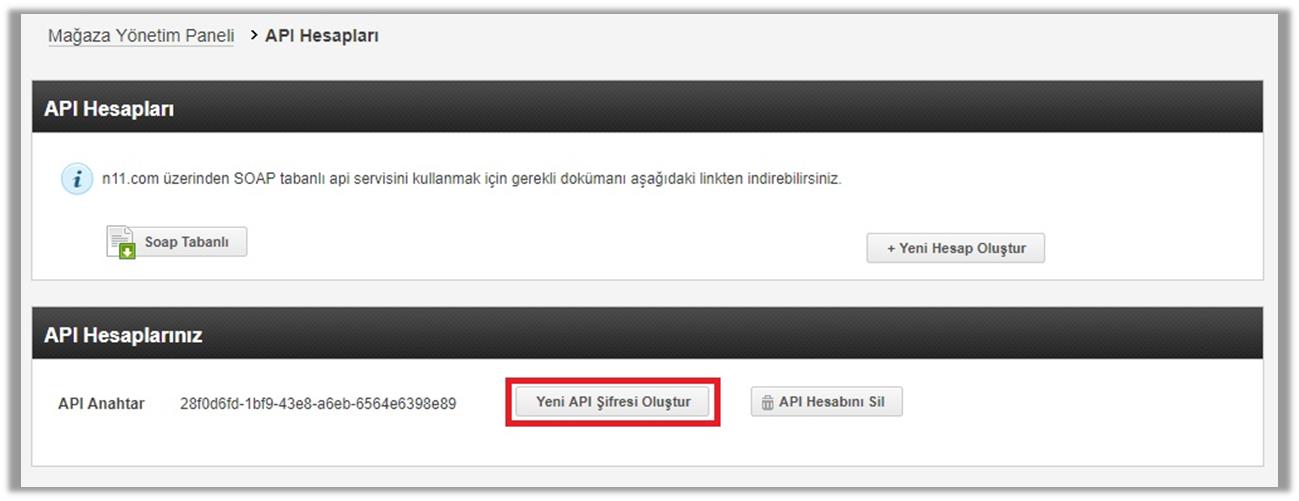Select the API key value text

318,404
